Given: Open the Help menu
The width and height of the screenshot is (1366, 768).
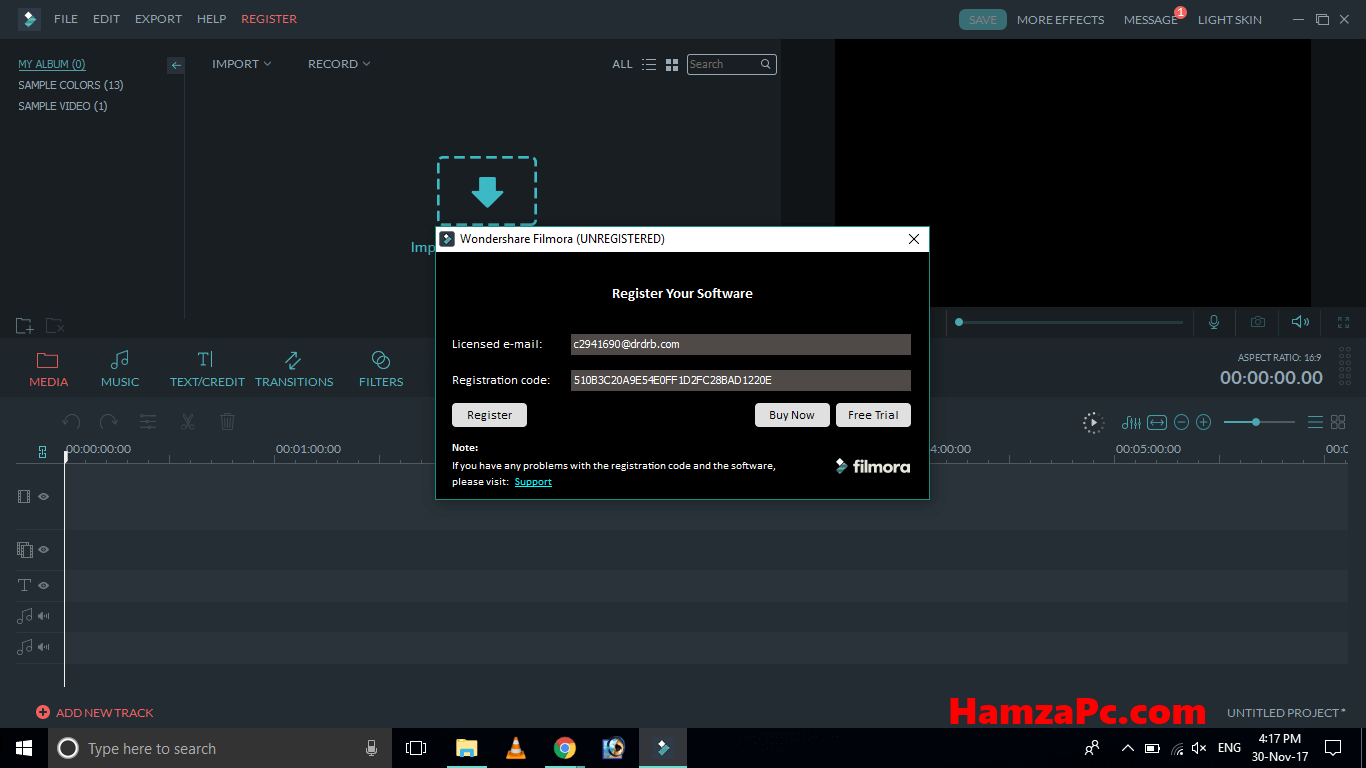Looking at the screenshot, I should 211,19.
